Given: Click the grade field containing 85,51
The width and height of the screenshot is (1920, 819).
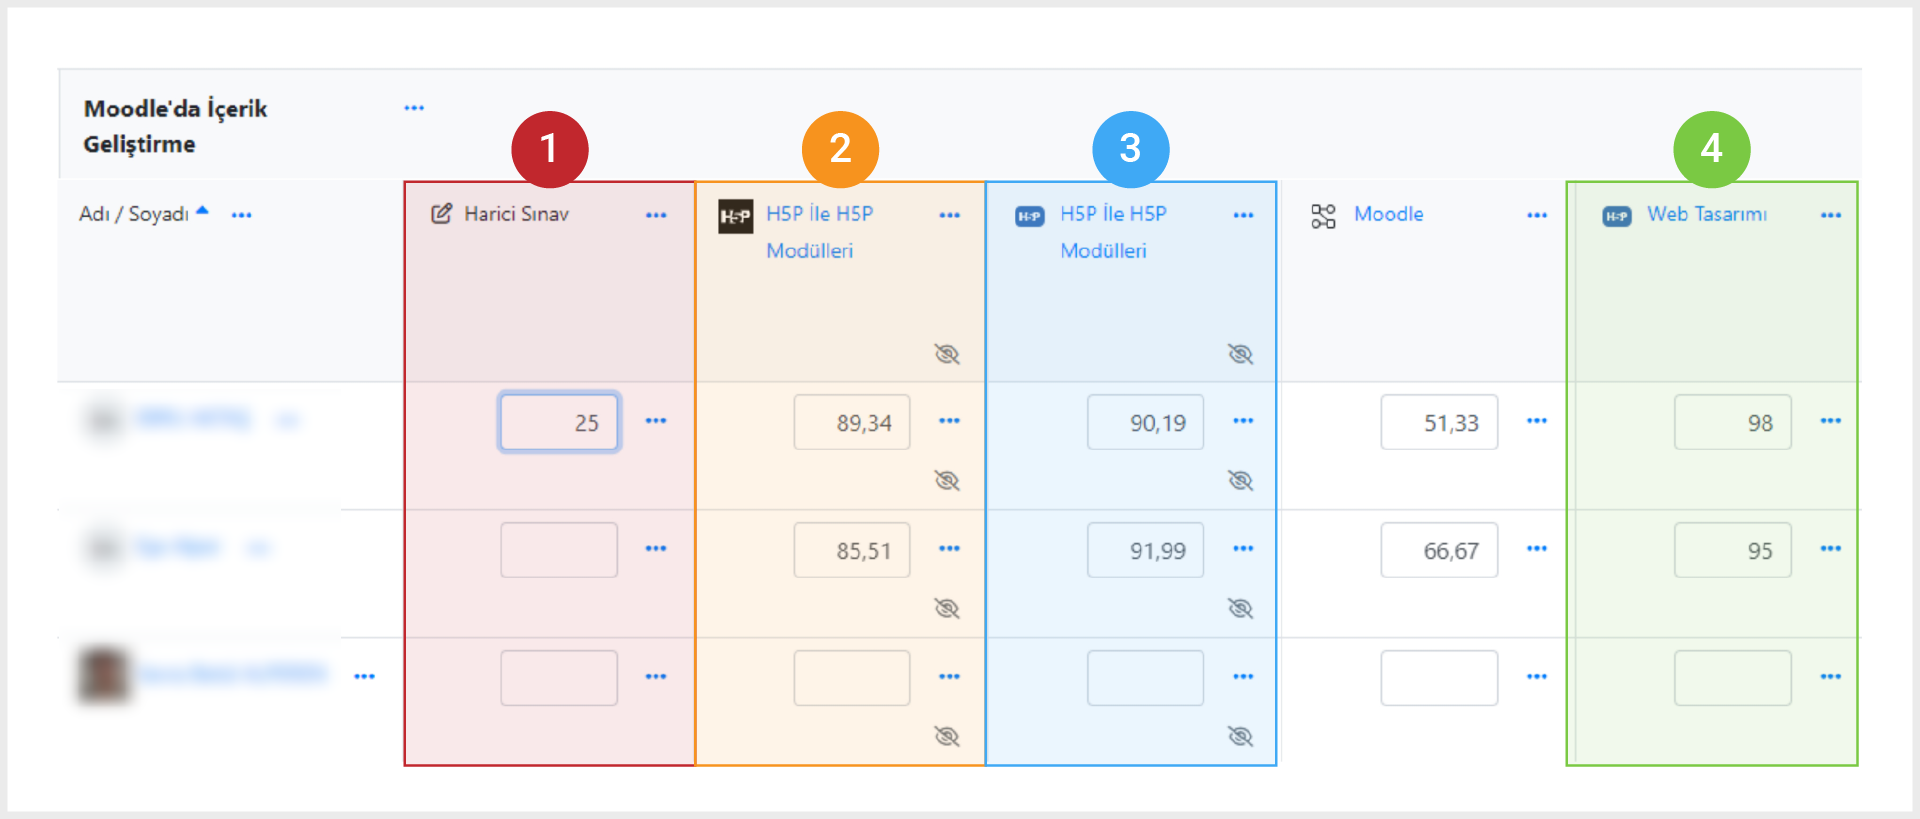Looking at the screenshot, I should pos(852,550).
